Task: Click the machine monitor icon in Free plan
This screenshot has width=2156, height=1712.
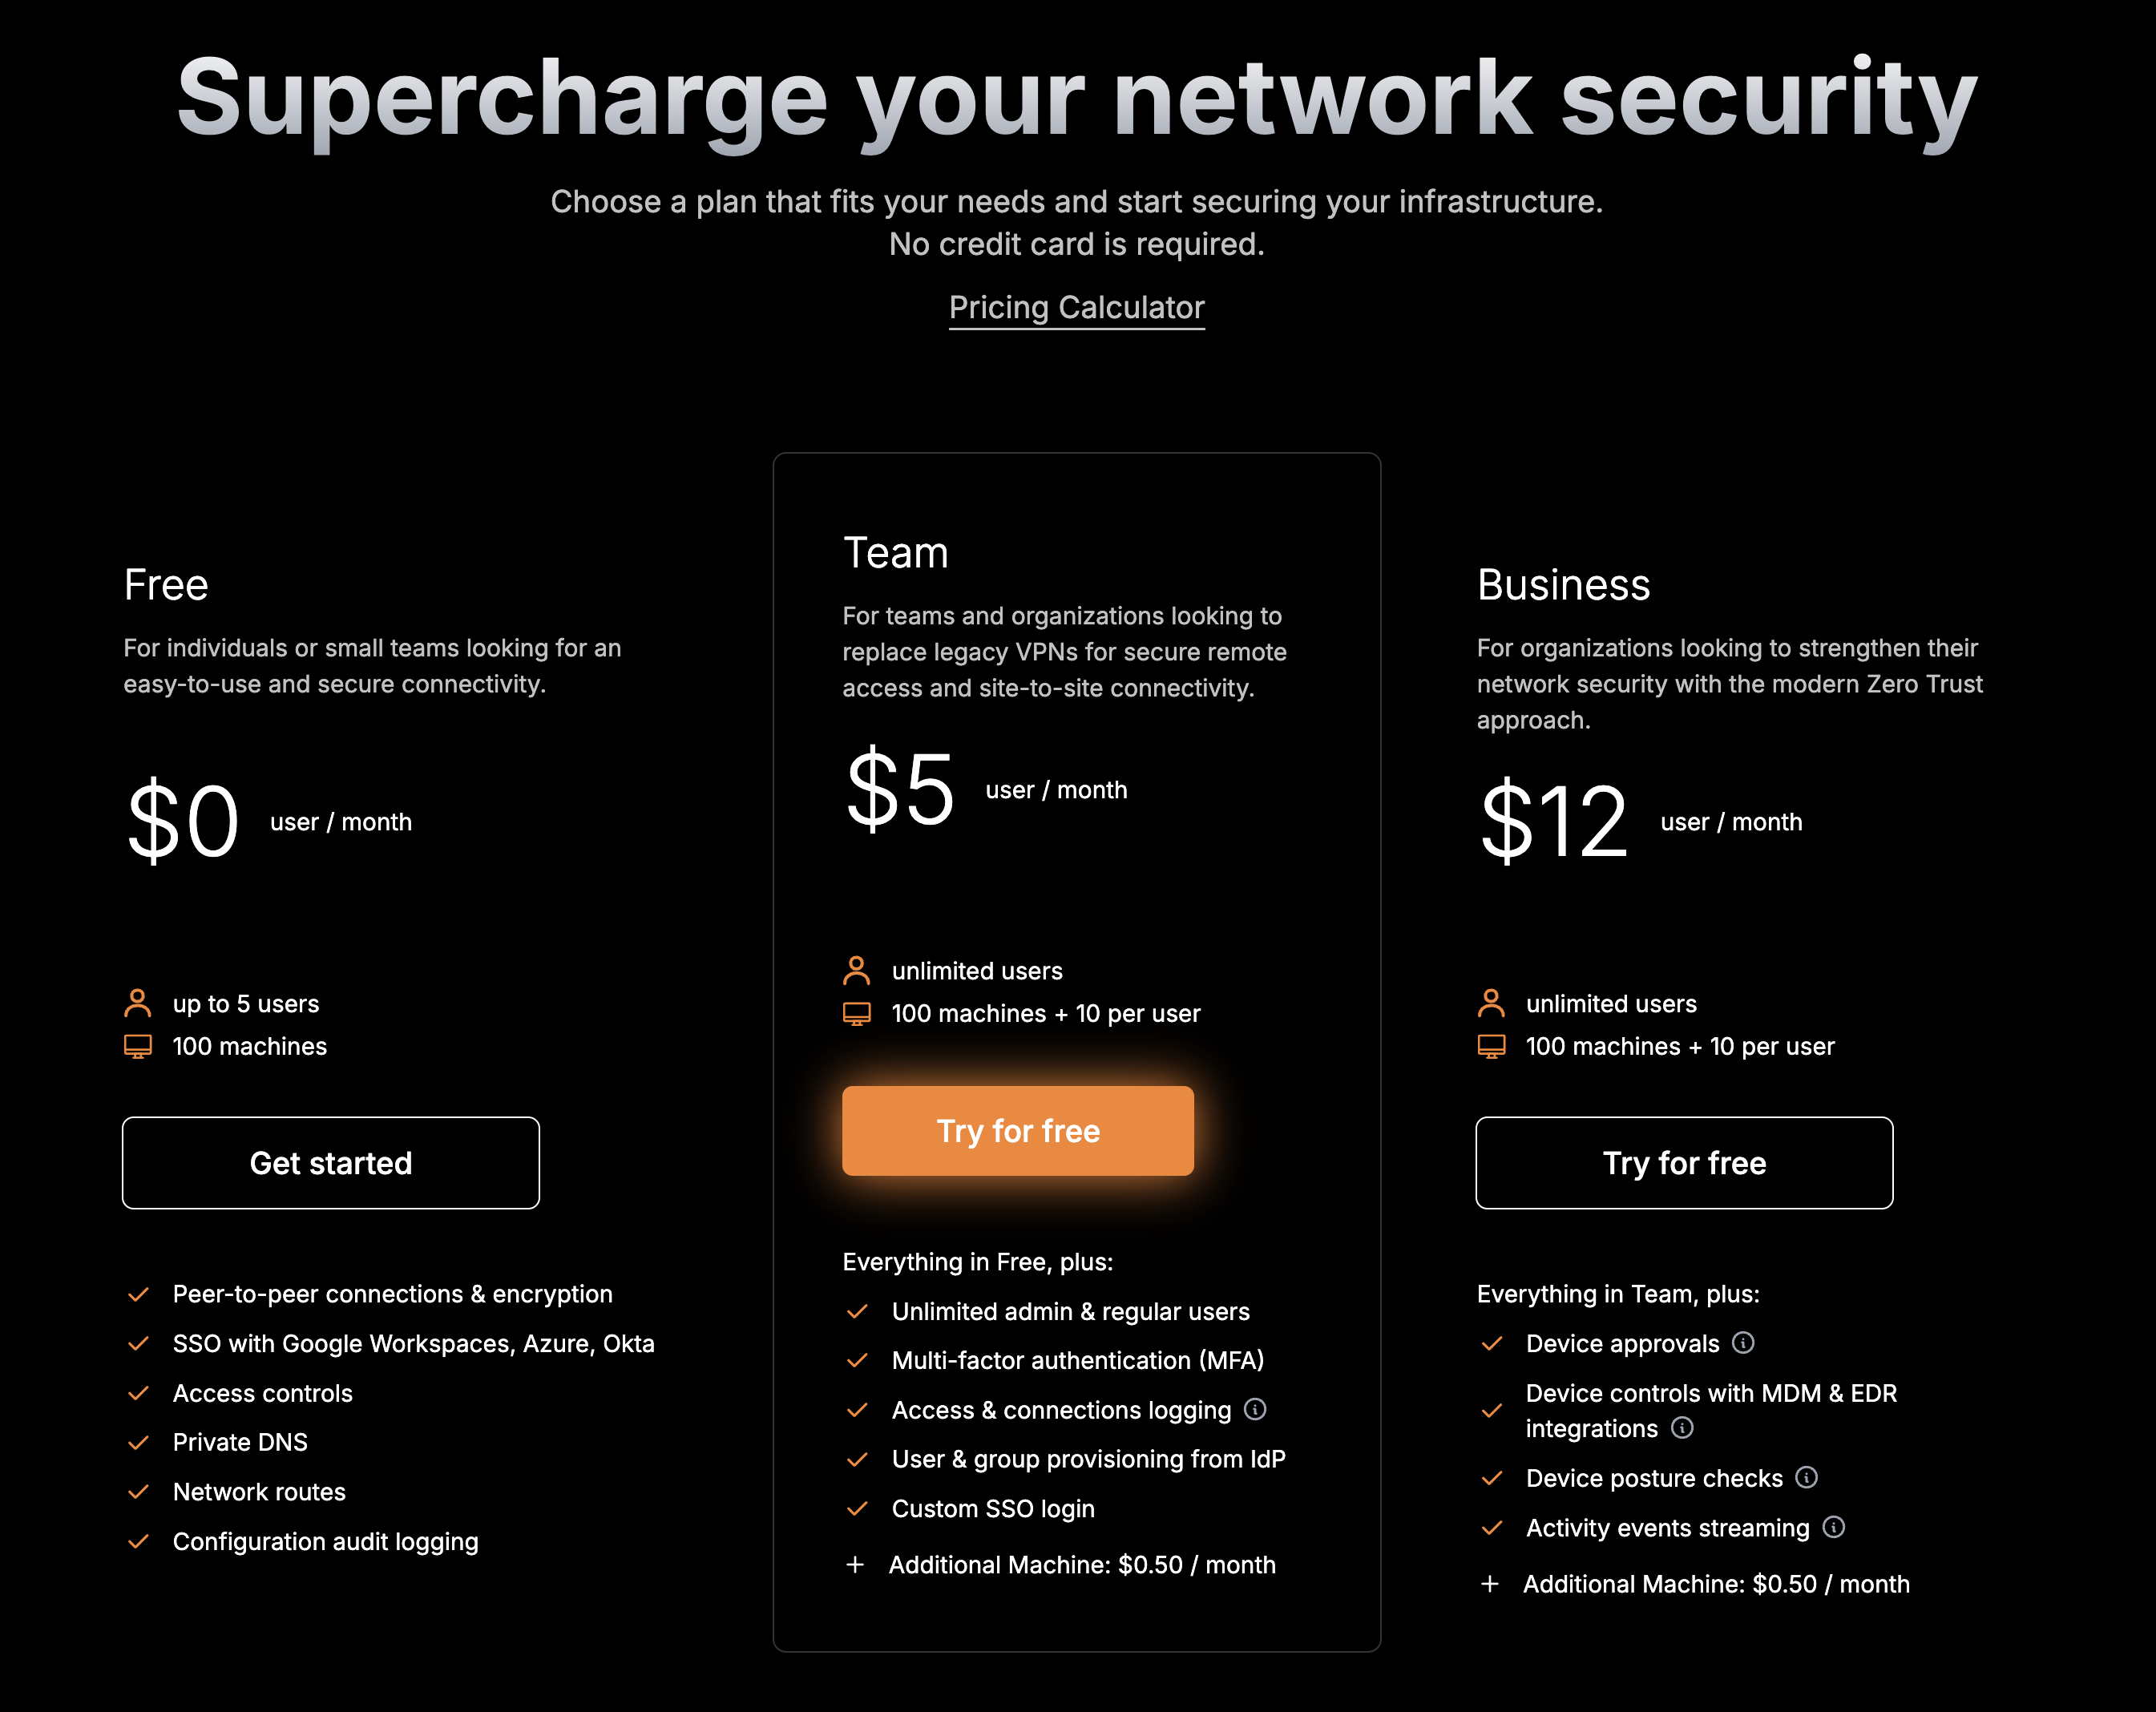Action: (x=138, y=1046)
